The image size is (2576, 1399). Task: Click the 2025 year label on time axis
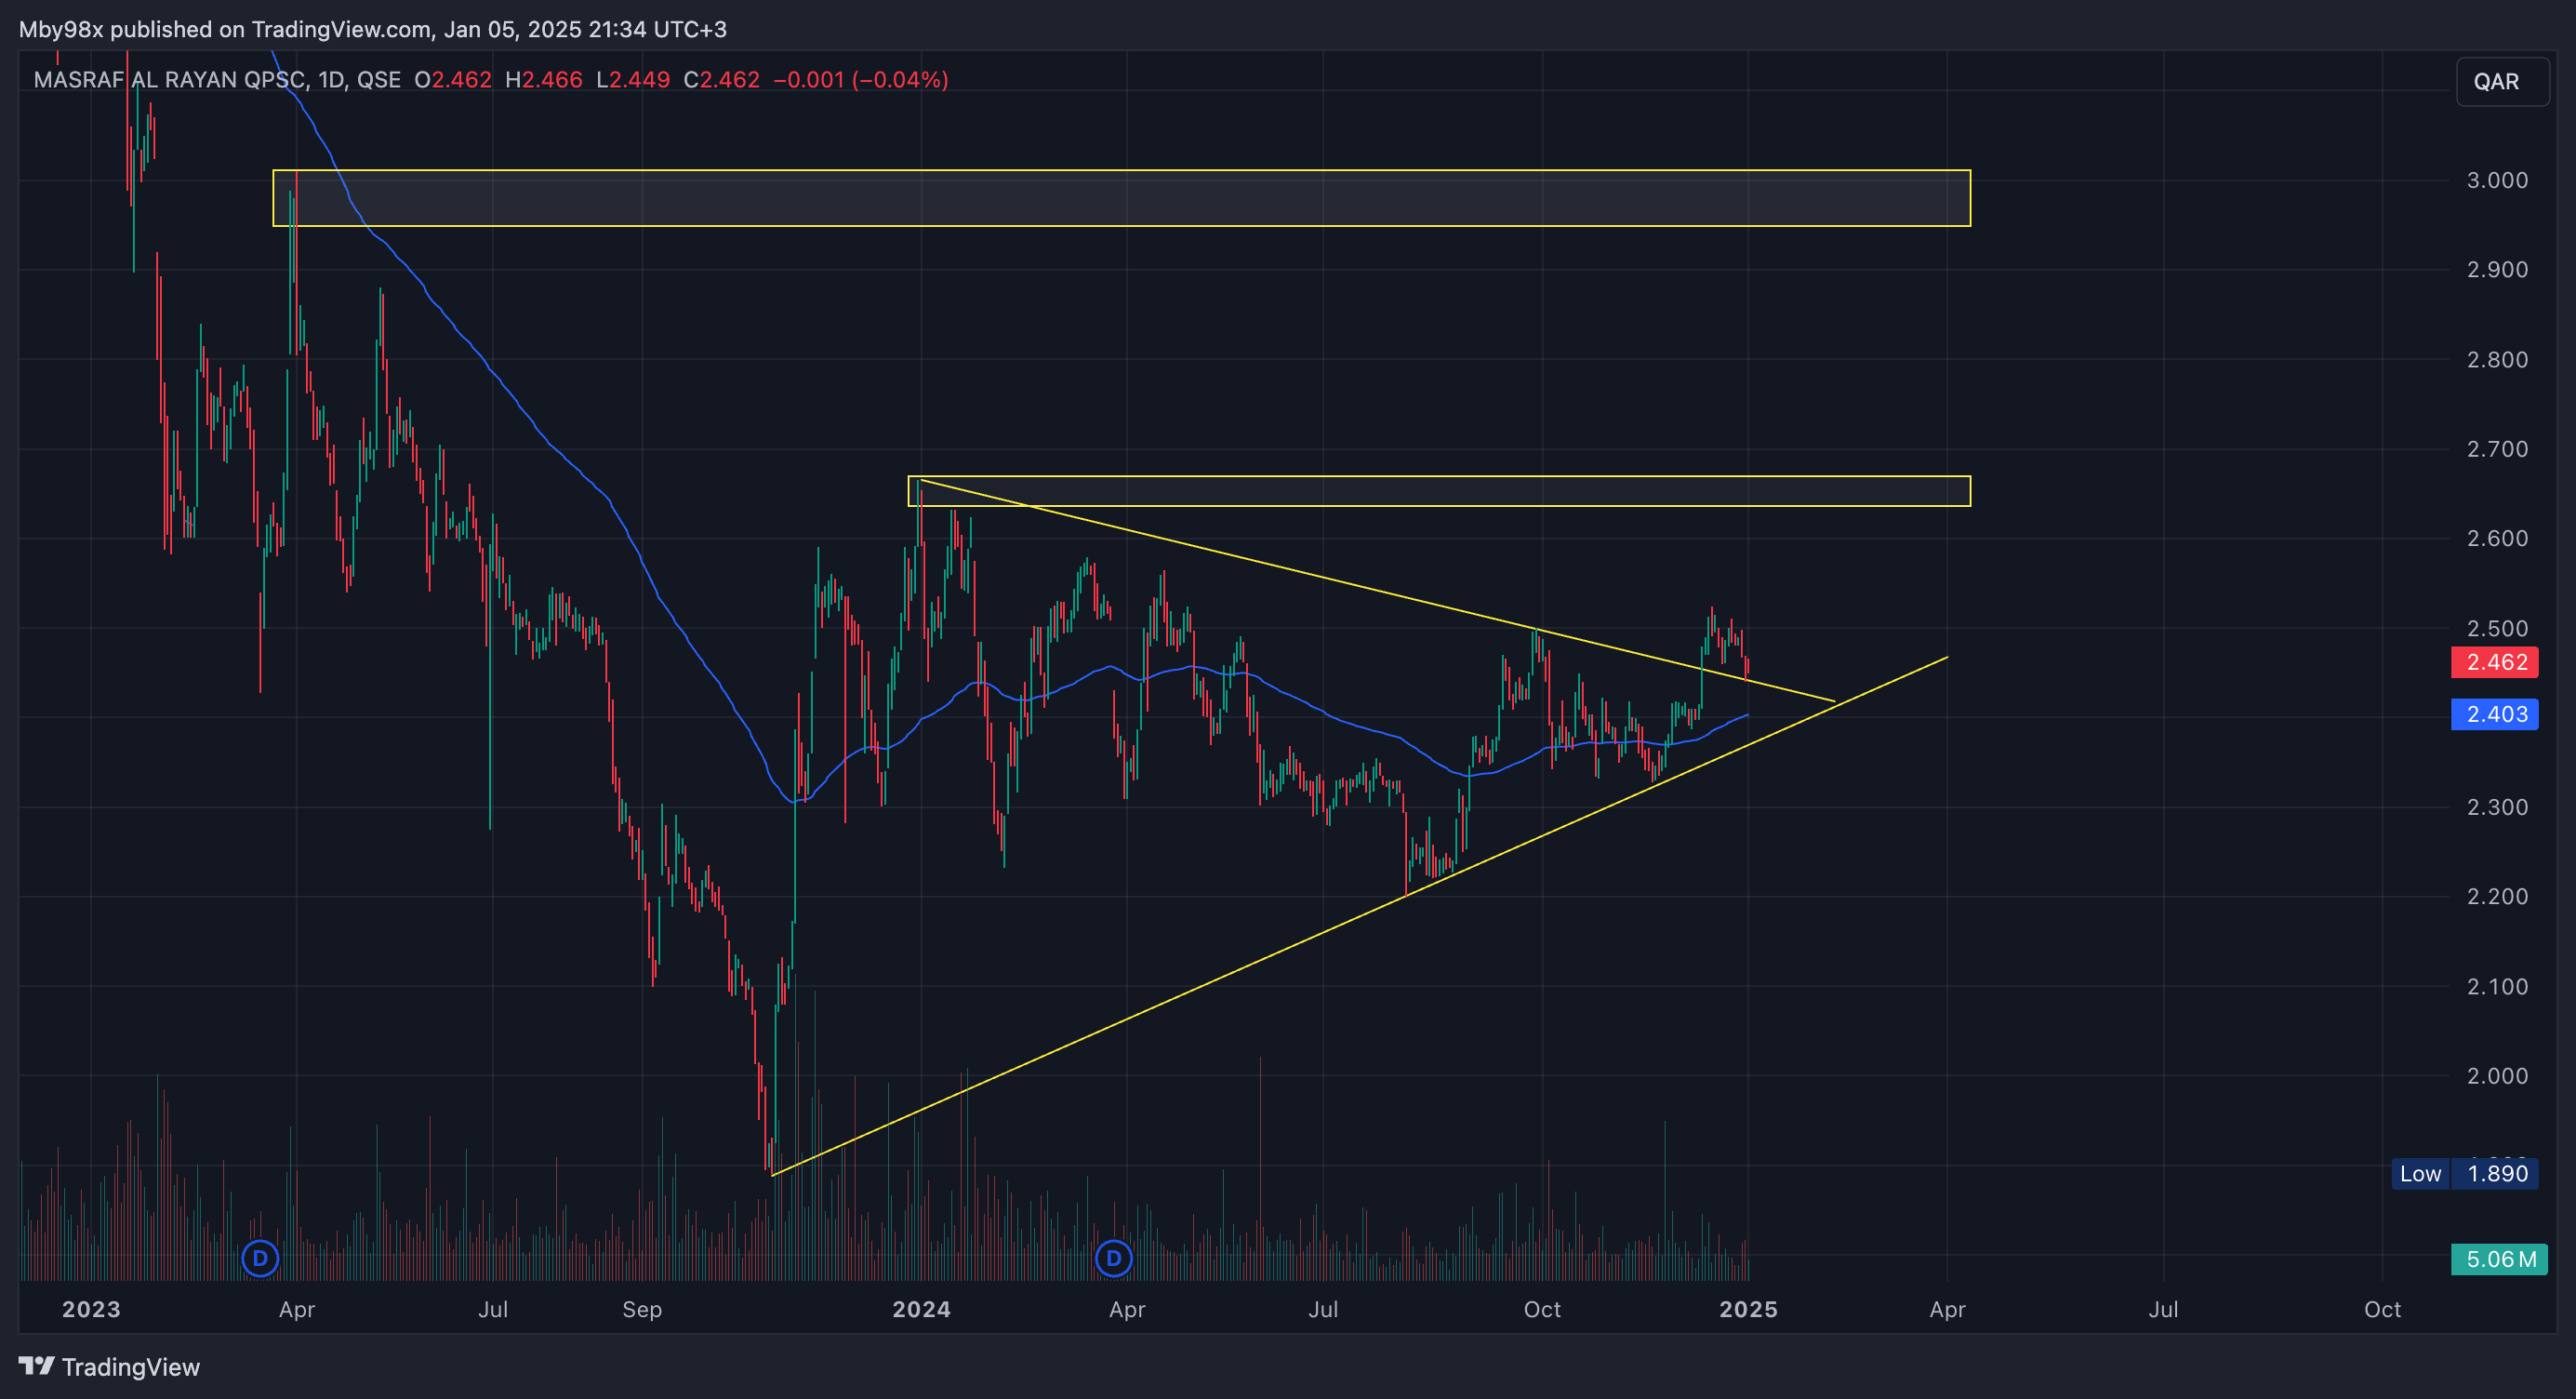pos(1748,1309)
